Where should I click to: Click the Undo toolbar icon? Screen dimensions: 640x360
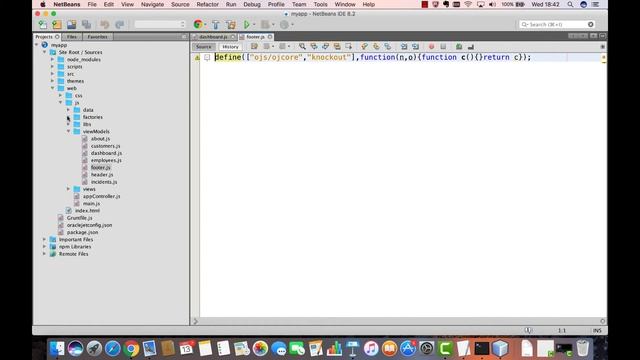tap(104, 24)
